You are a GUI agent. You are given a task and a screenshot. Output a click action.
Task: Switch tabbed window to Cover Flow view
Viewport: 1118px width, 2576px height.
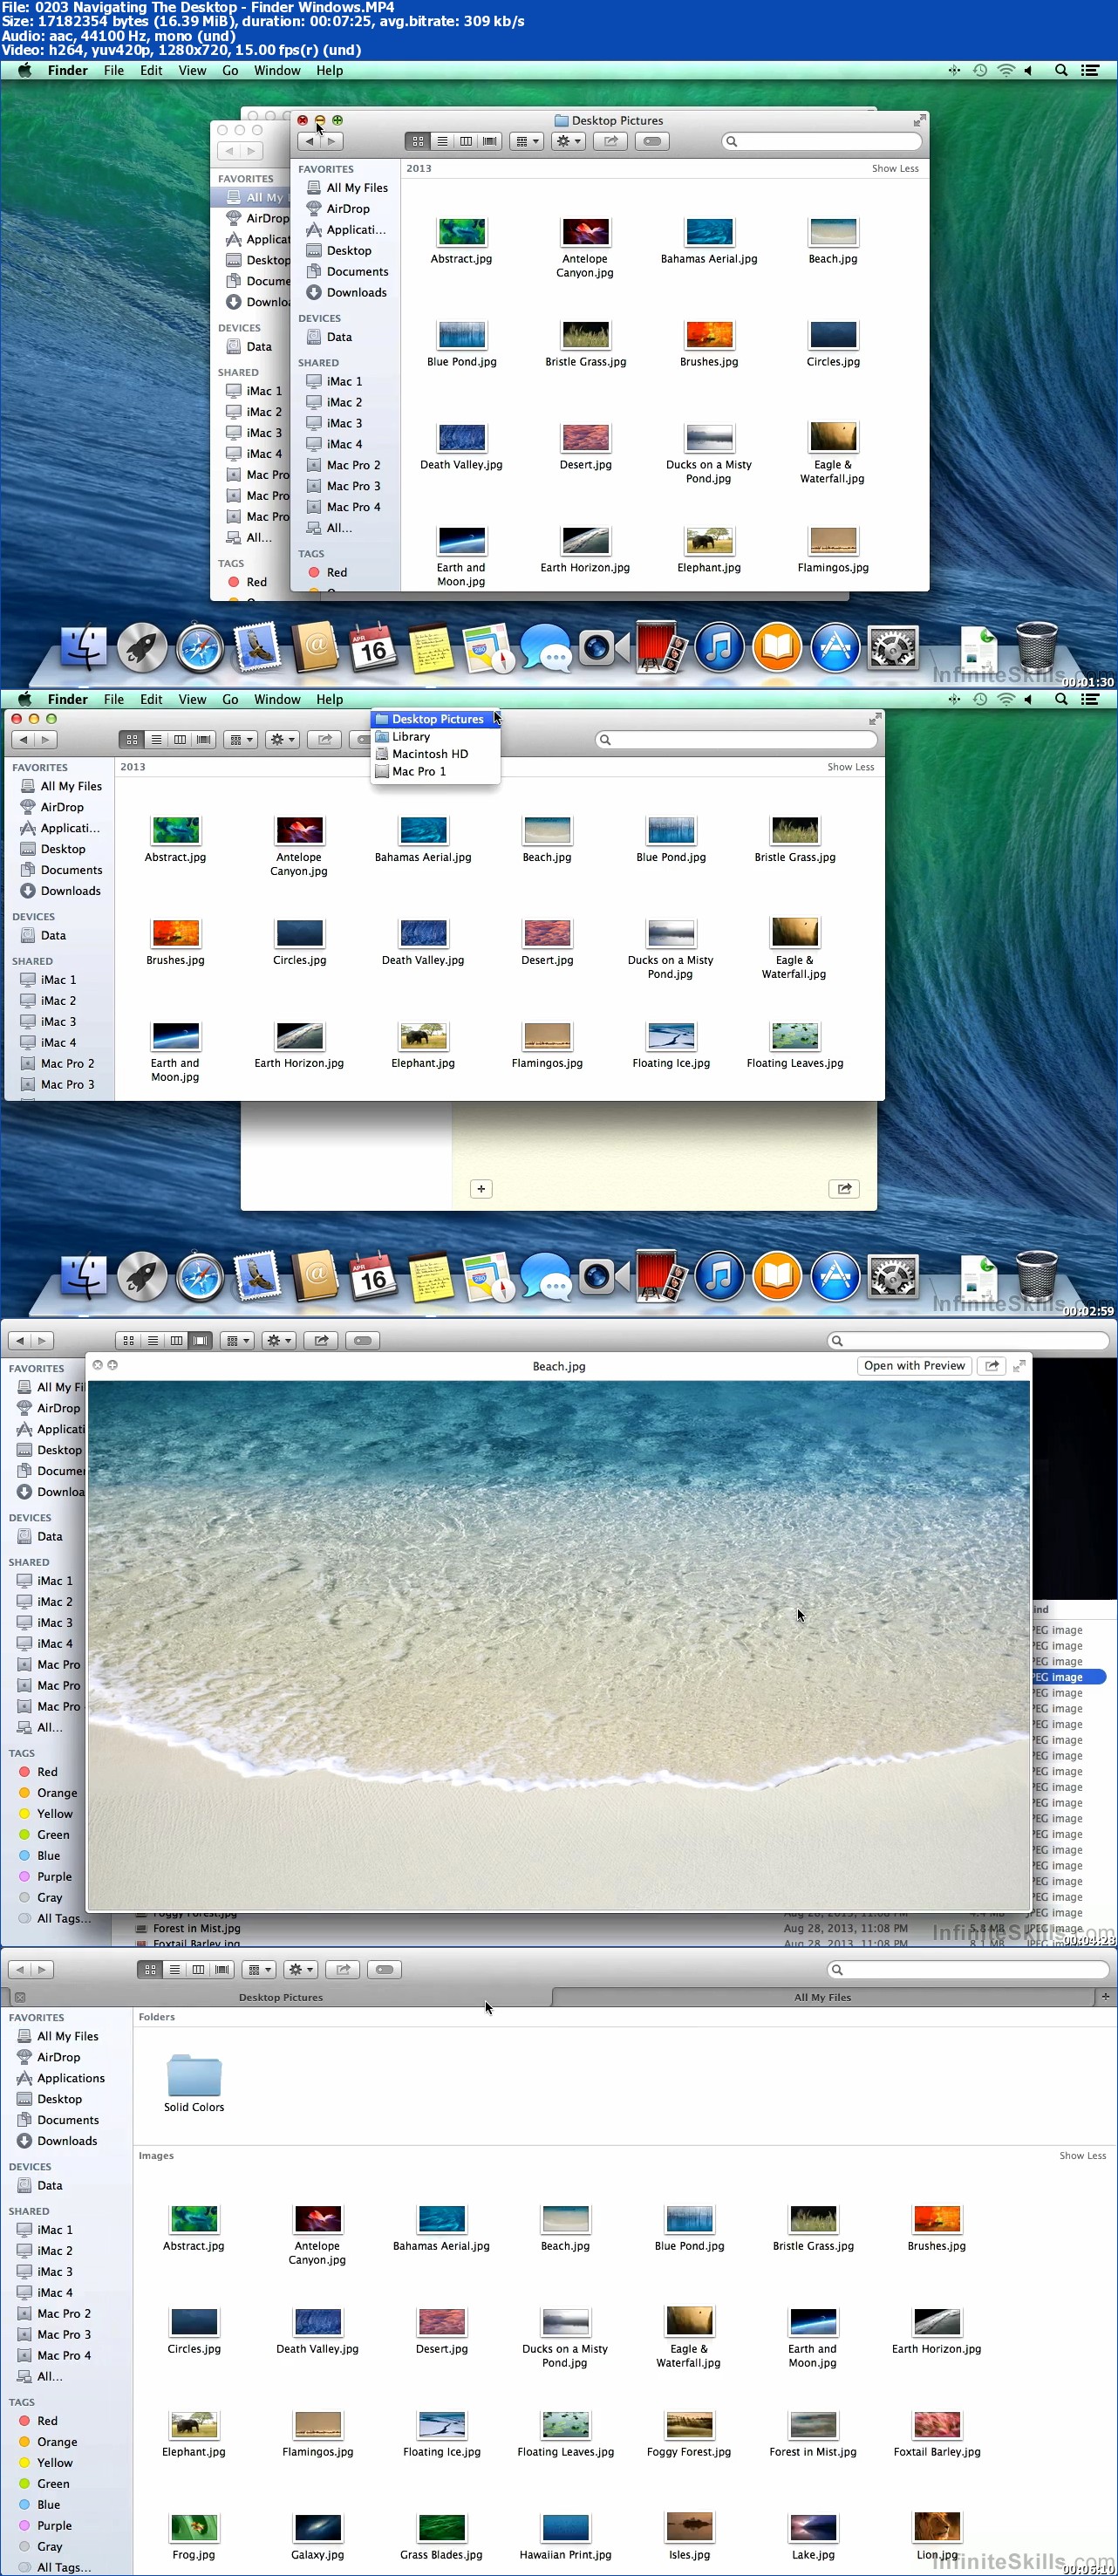[x=222, y=1969]
